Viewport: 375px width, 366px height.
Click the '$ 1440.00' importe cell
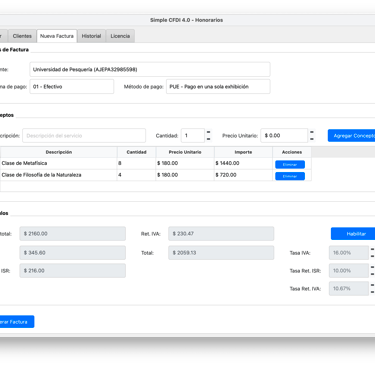[243, 163]
